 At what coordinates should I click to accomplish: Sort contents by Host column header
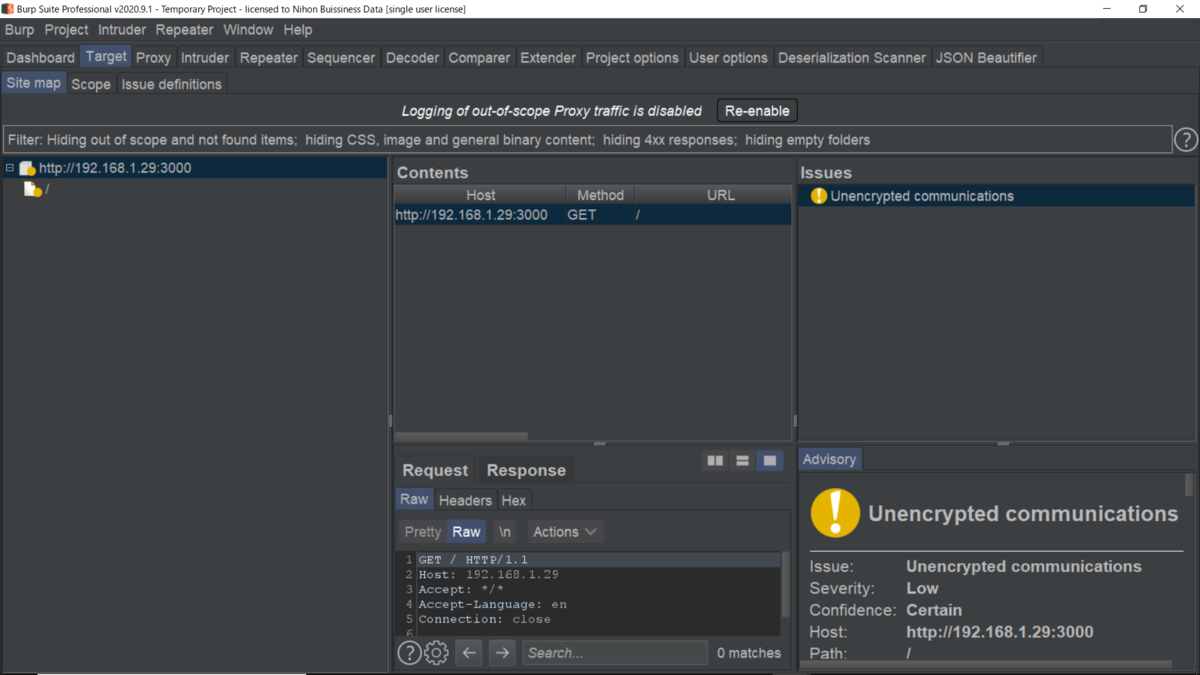[x=481, y=195]
